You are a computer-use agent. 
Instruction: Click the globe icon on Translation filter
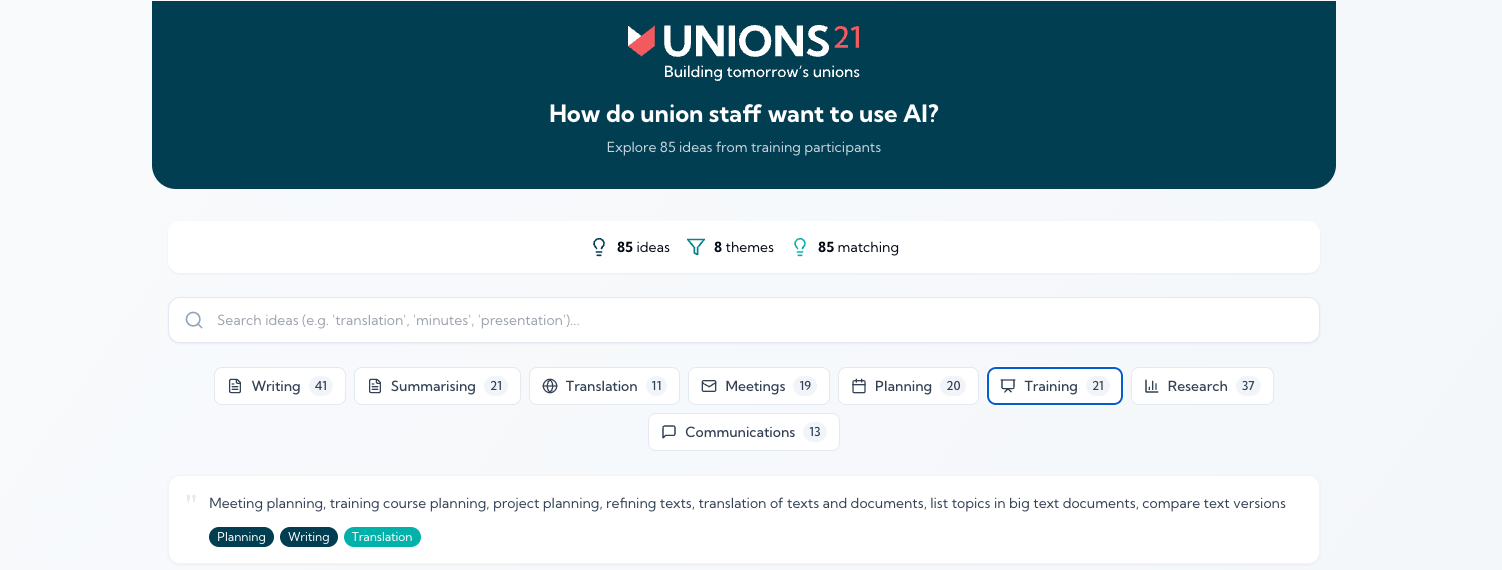click(x=550, y=386)
